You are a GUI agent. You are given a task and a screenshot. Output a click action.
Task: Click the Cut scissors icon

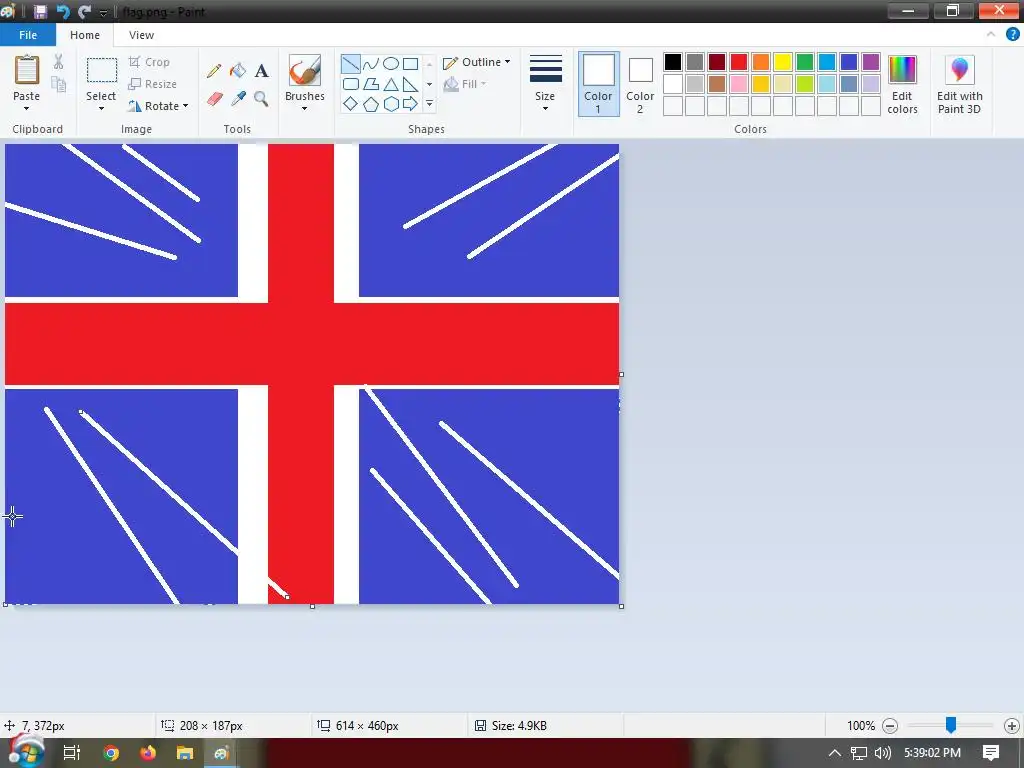click(58, 62)
